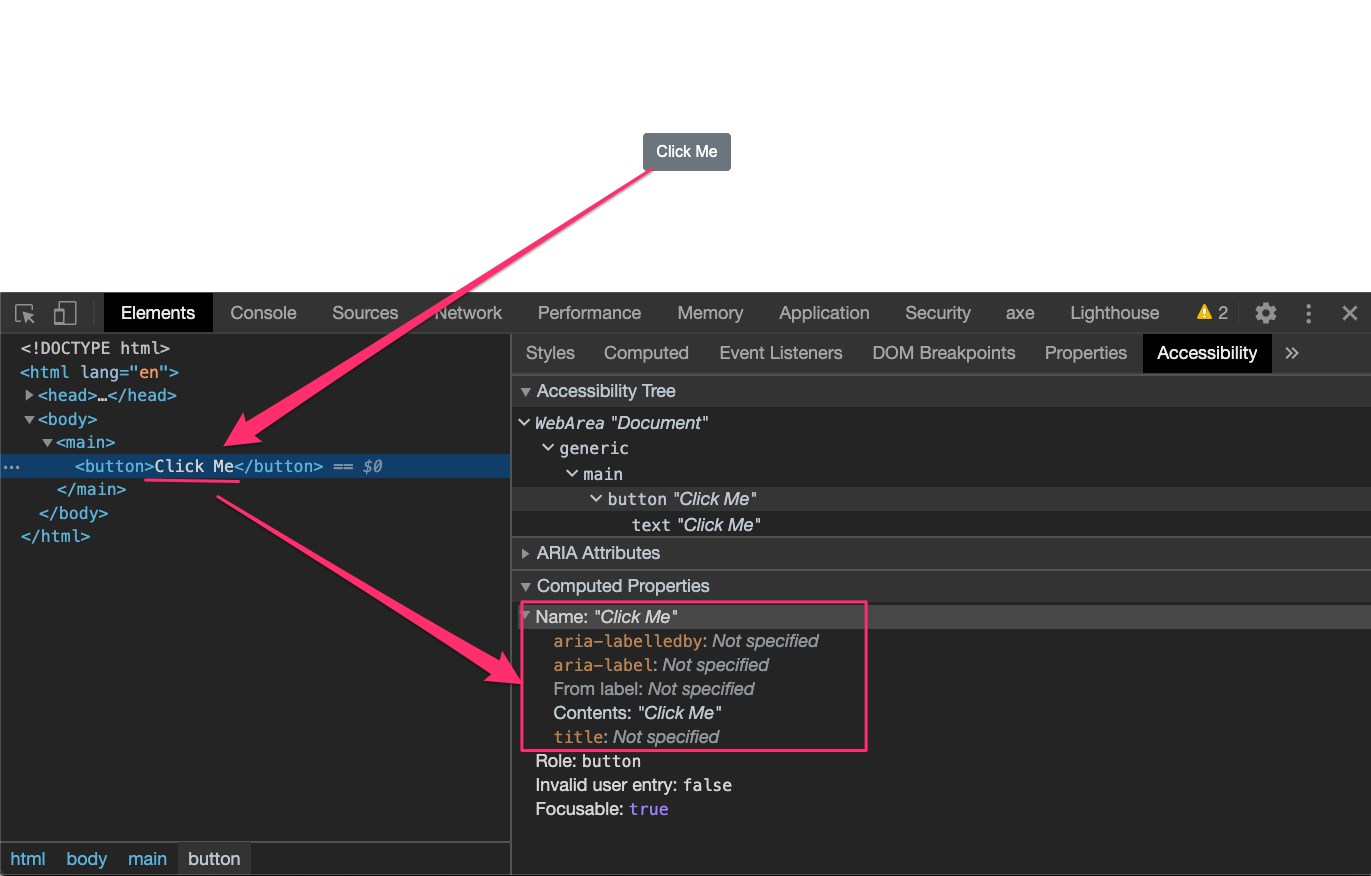Collapse the WebArea Document node
Viewport: 1371px width, 876px height.
pos(524,423)
